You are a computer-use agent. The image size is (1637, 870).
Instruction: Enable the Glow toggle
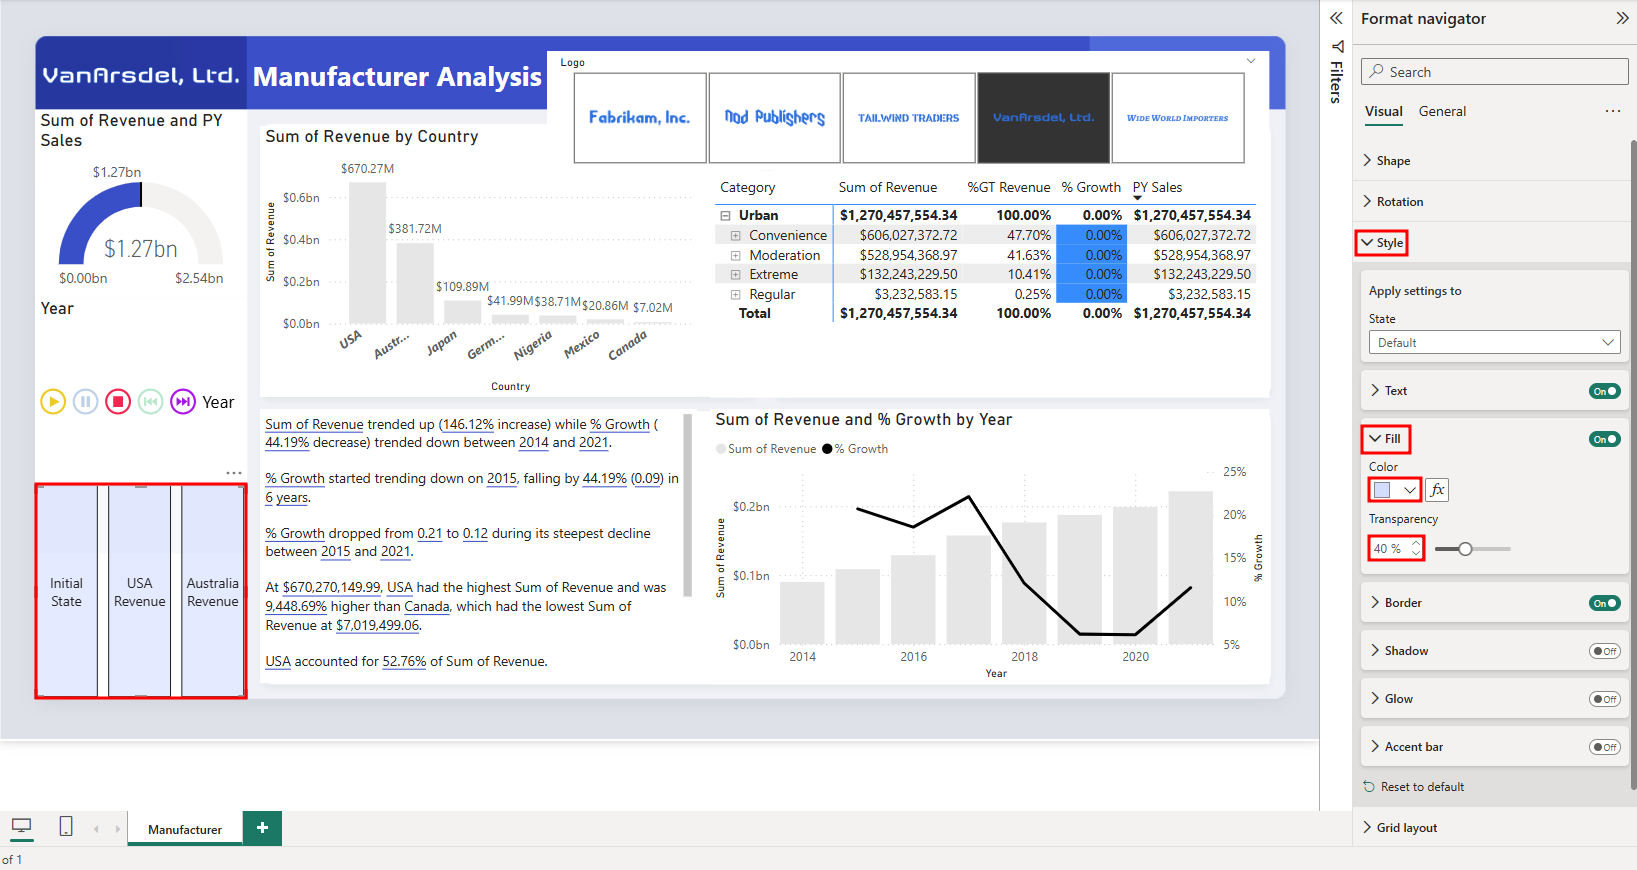[x=1605, y=699]
